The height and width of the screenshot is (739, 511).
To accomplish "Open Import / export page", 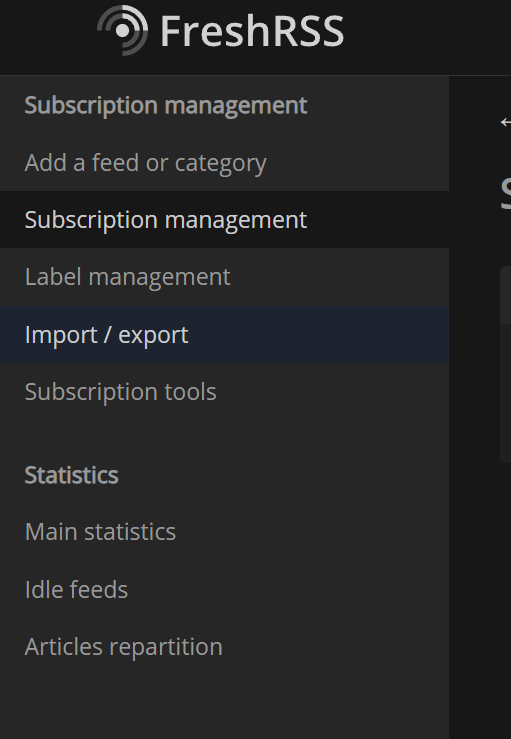I will click(x=224, y=335).
